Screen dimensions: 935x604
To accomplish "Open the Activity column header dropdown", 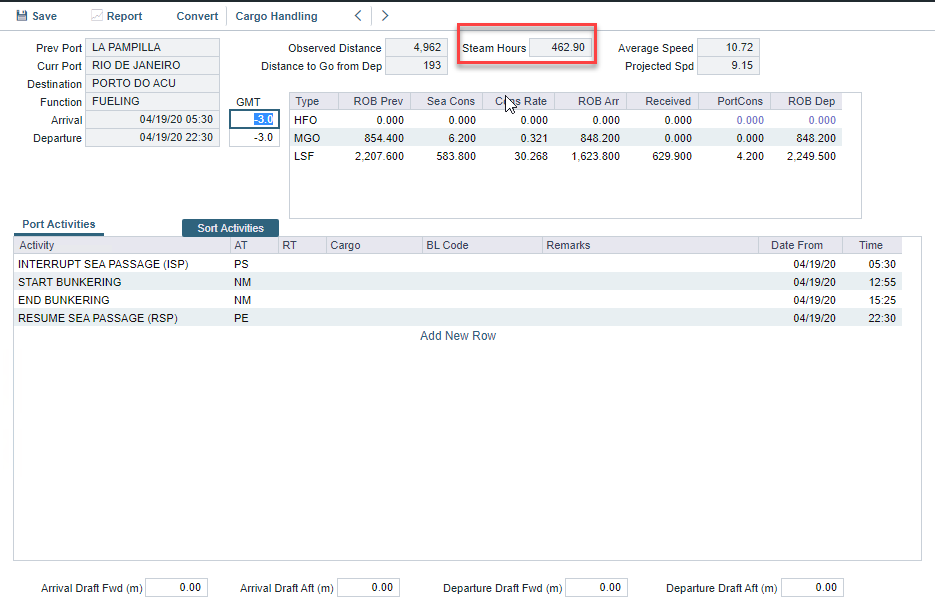I will coord(37,245).
